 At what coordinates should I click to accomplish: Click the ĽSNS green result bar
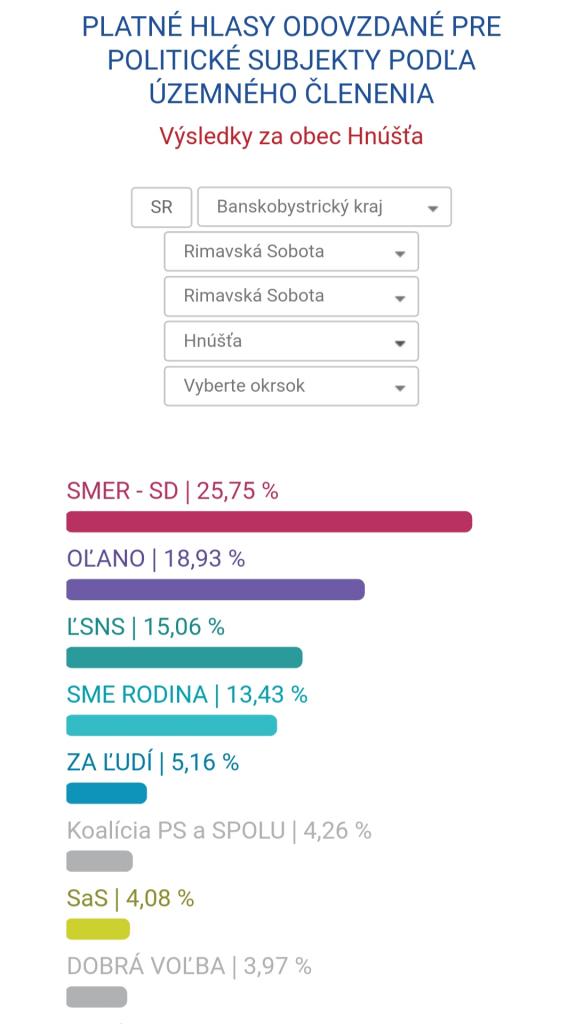[184, 658]
